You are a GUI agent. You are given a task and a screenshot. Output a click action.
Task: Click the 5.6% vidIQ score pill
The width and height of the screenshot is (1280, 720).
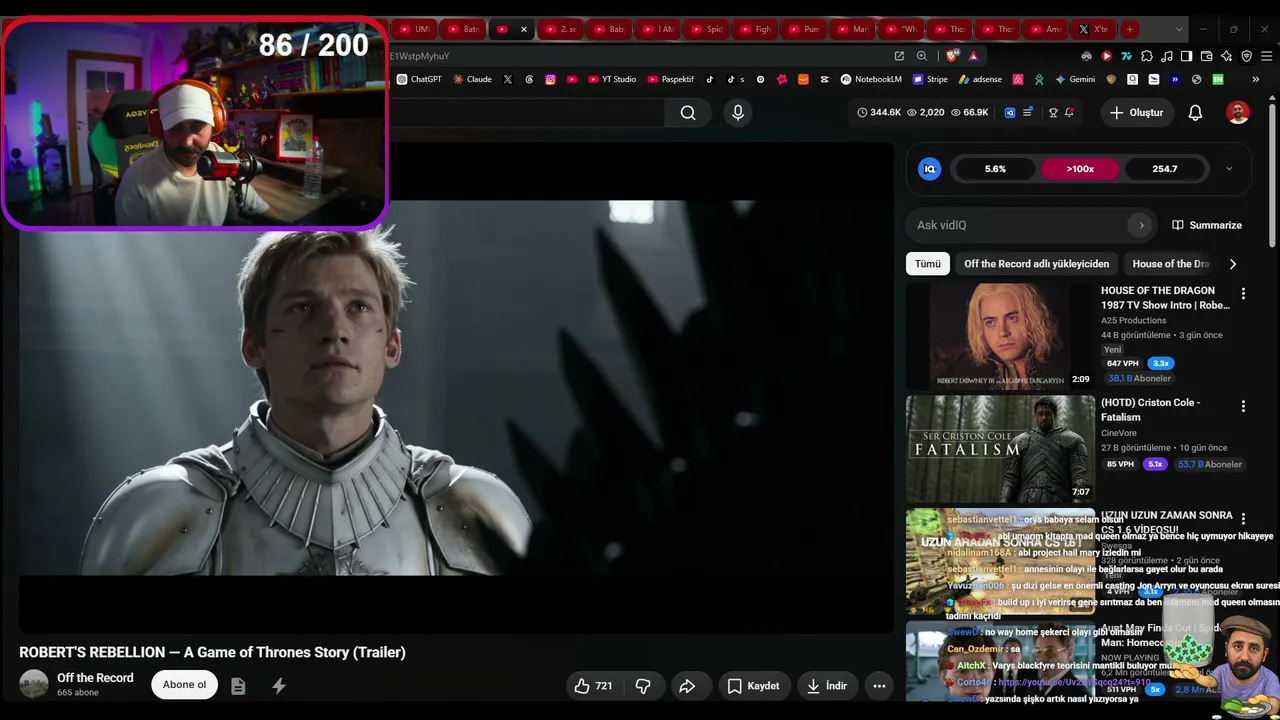coord(995,169)
